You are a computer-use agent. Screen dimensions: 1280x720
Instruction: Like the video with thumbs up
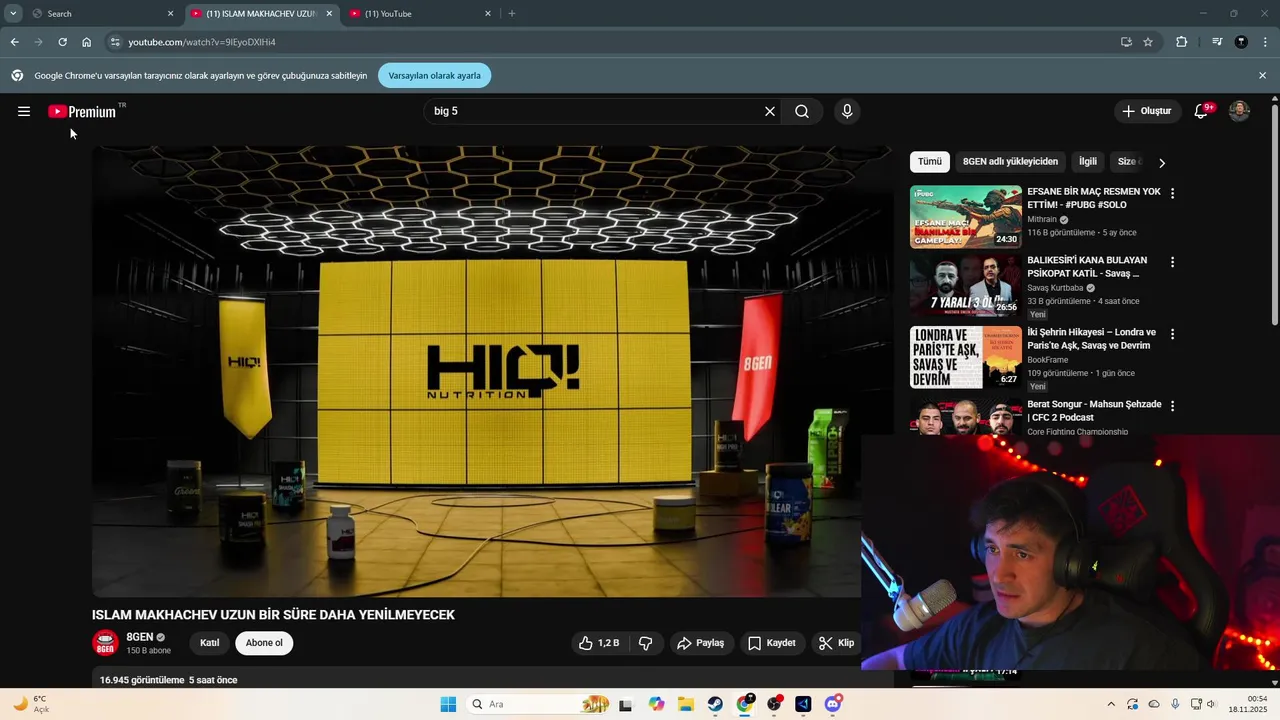(x=598, y=643)
